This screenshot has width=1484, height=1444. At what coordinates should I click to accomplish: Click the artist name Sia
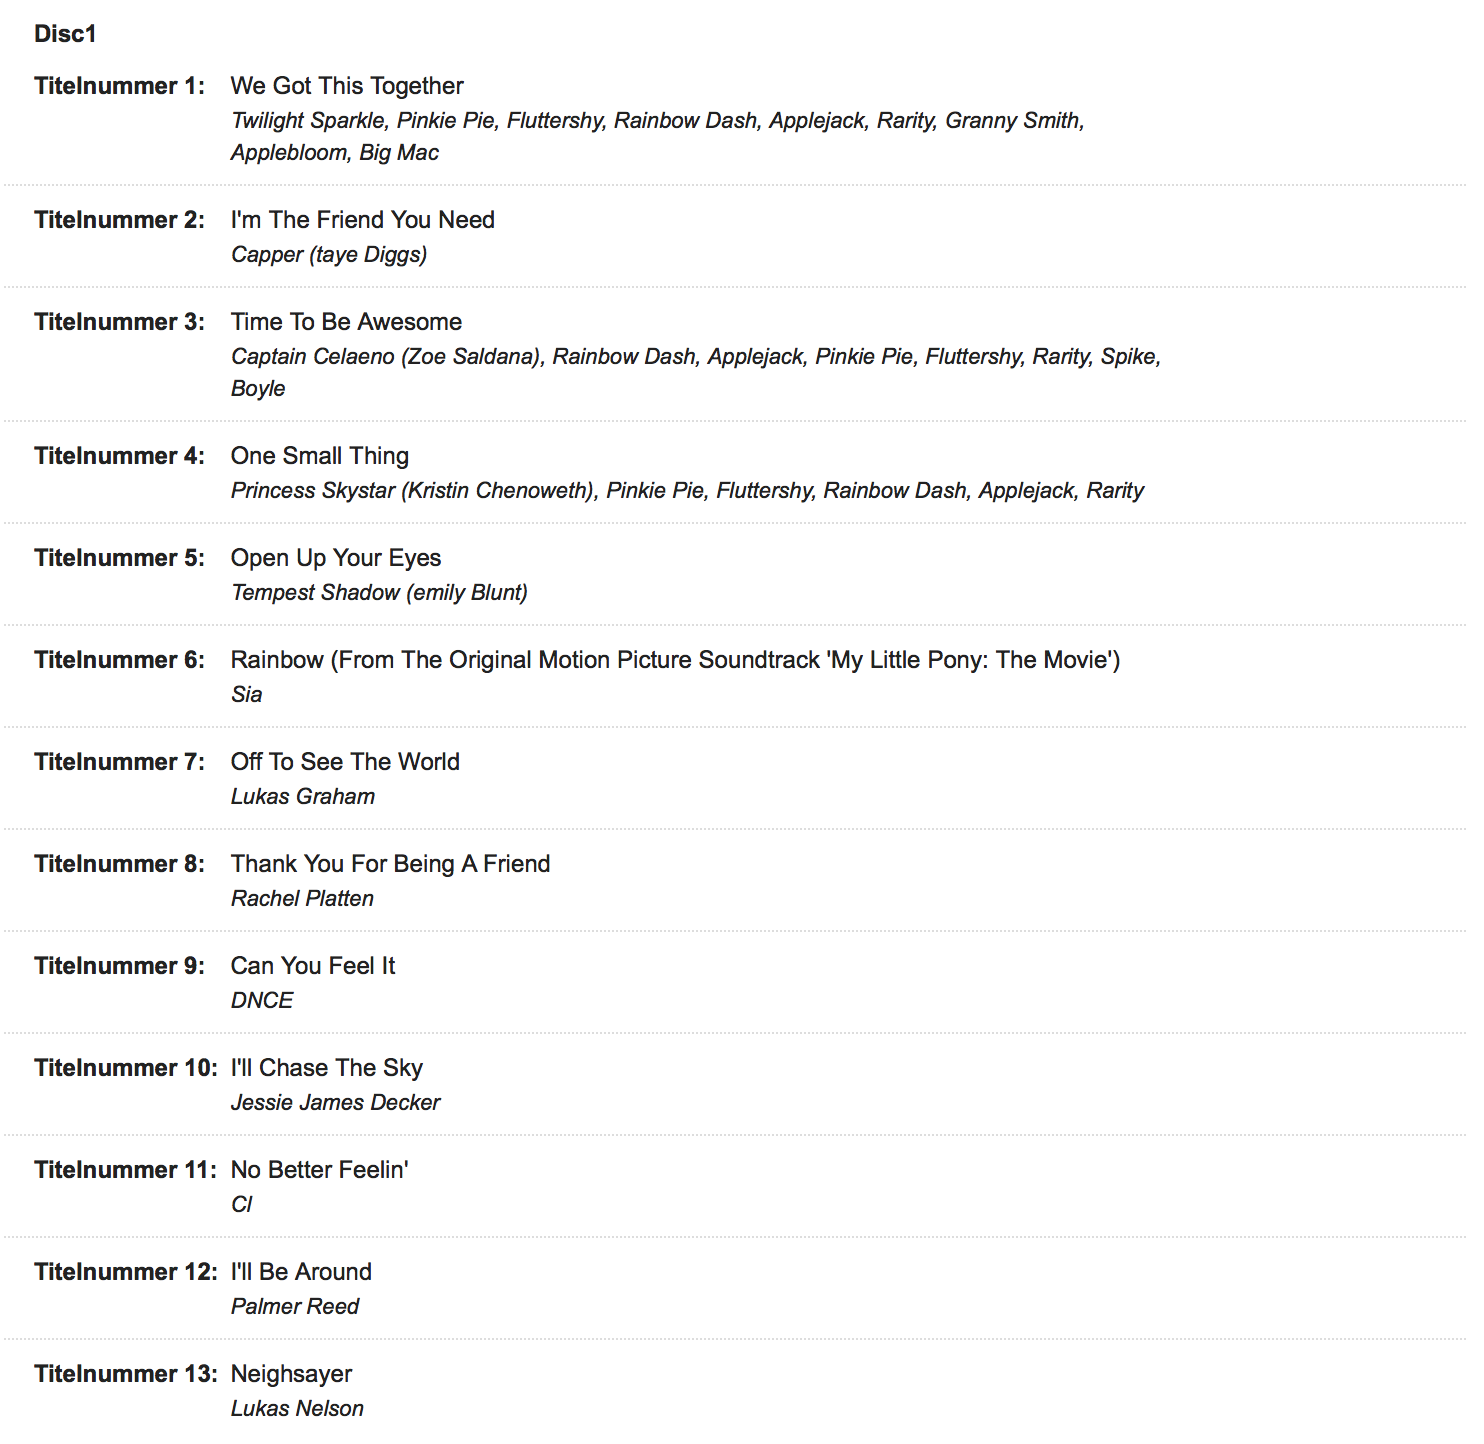click(246, 695)
